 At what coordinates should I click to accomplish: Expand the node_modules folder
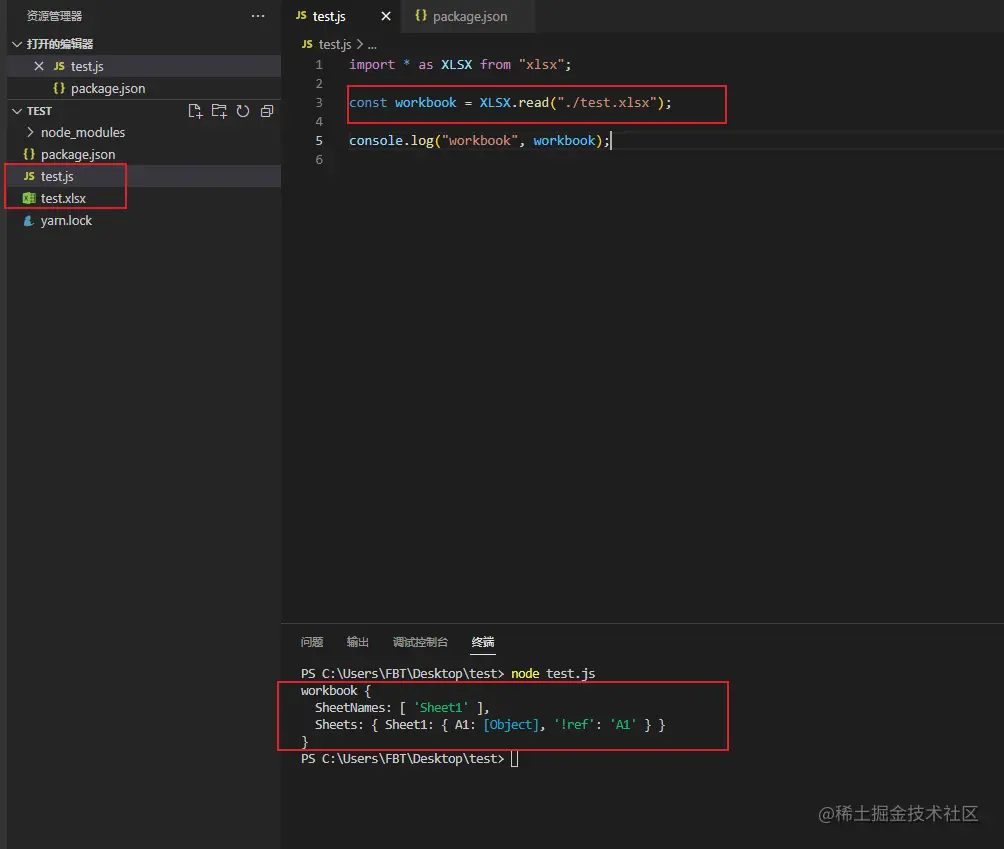point(32,132)
